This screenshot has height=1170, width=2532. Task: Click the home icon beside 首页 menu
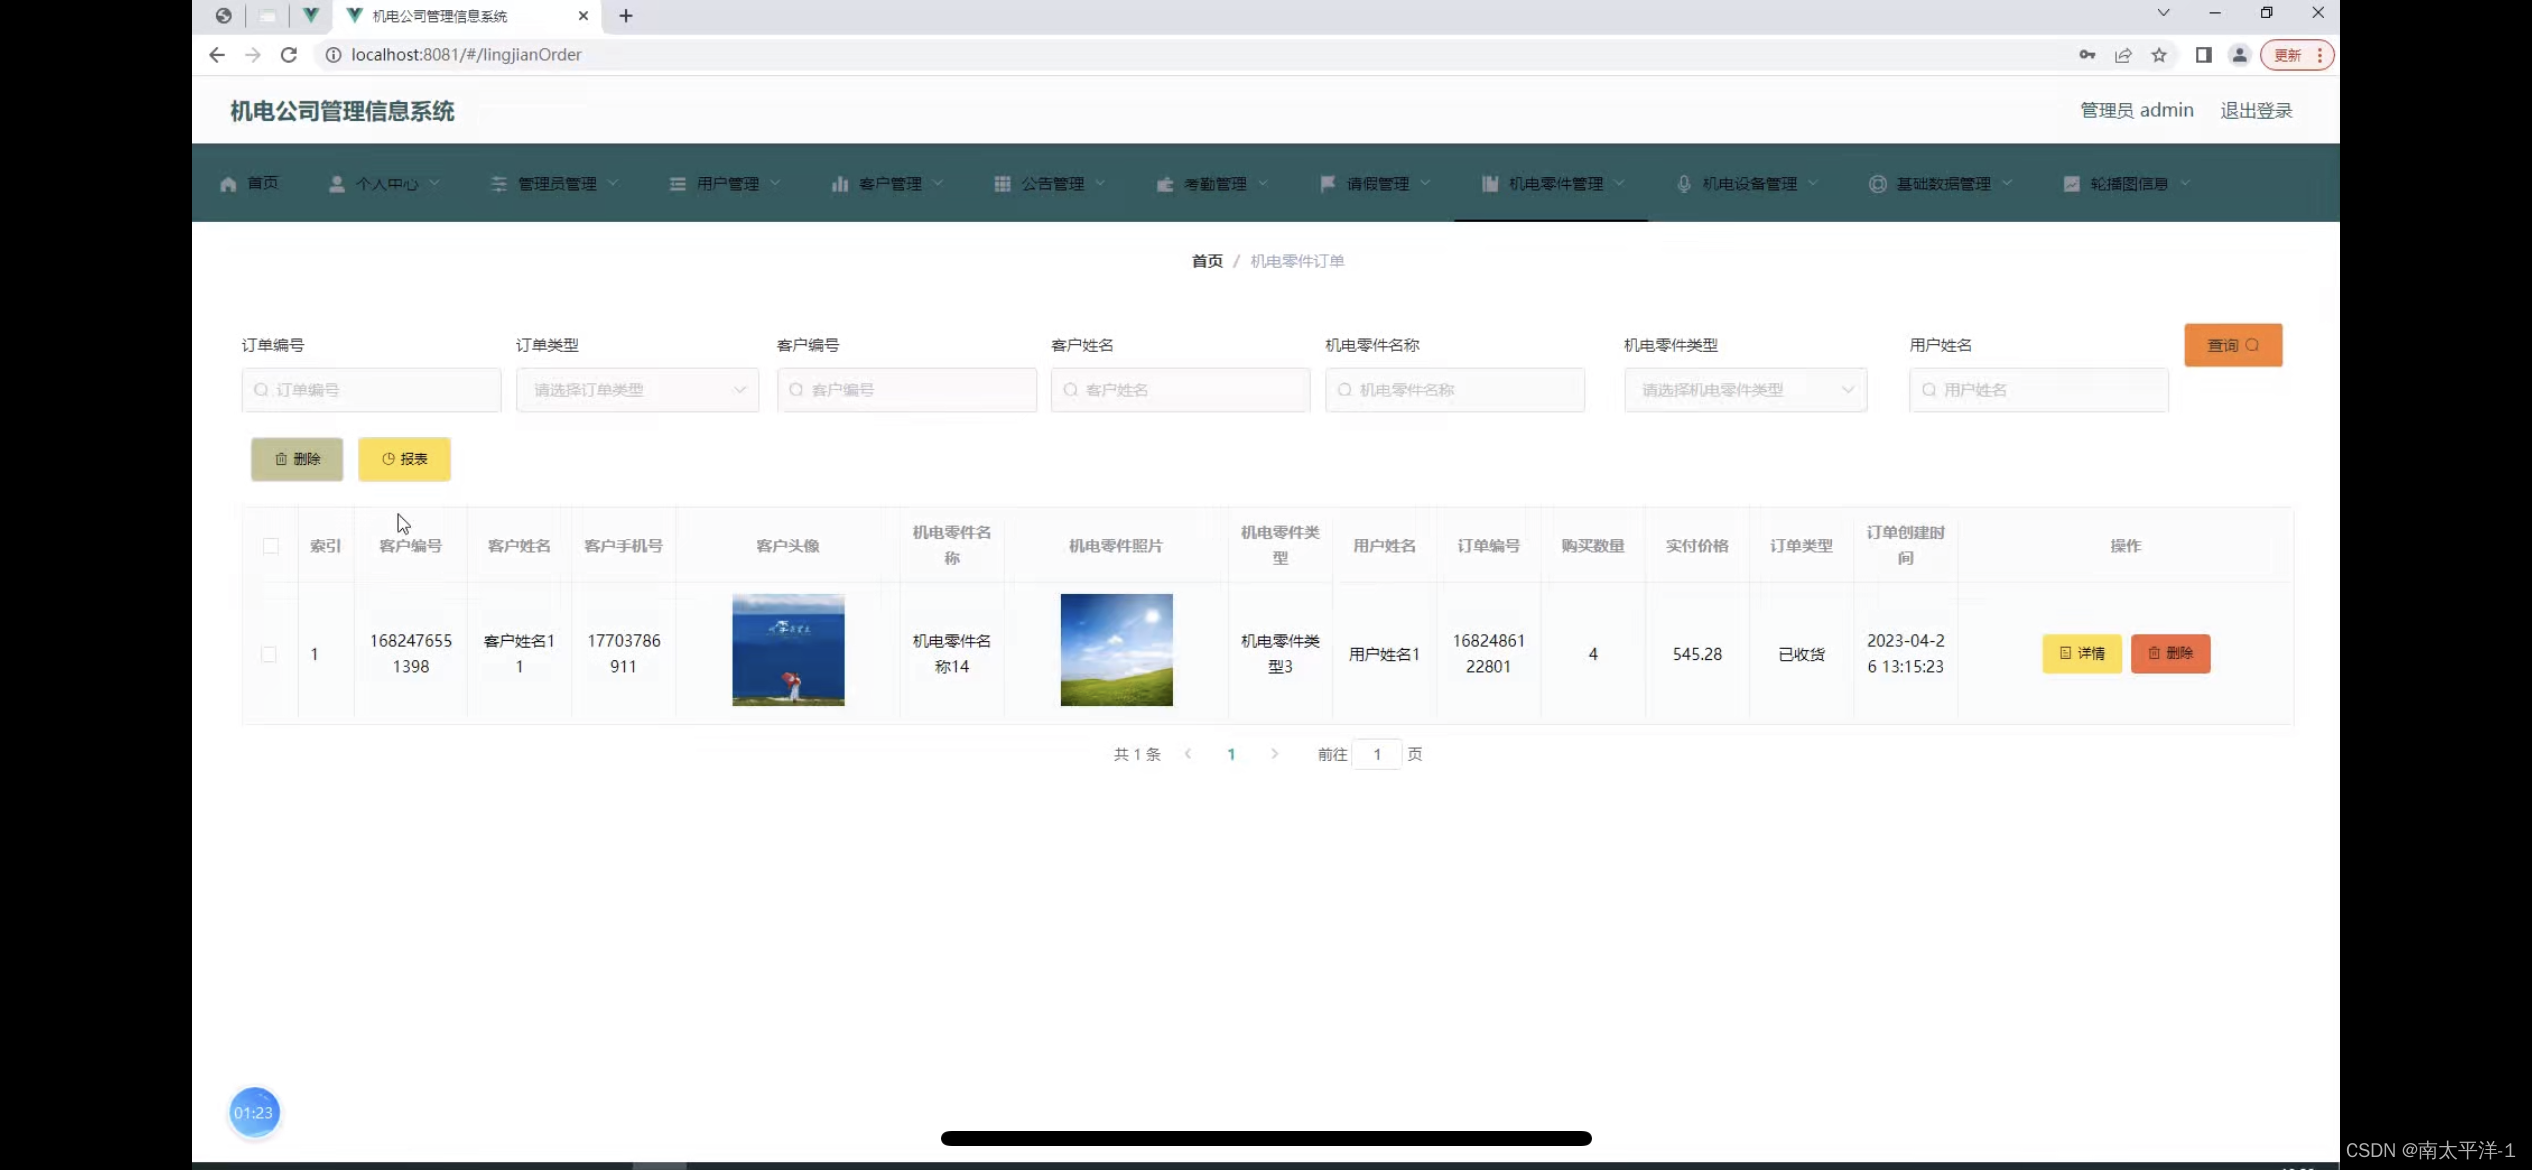pyautogui.click(x=228, y=184)
